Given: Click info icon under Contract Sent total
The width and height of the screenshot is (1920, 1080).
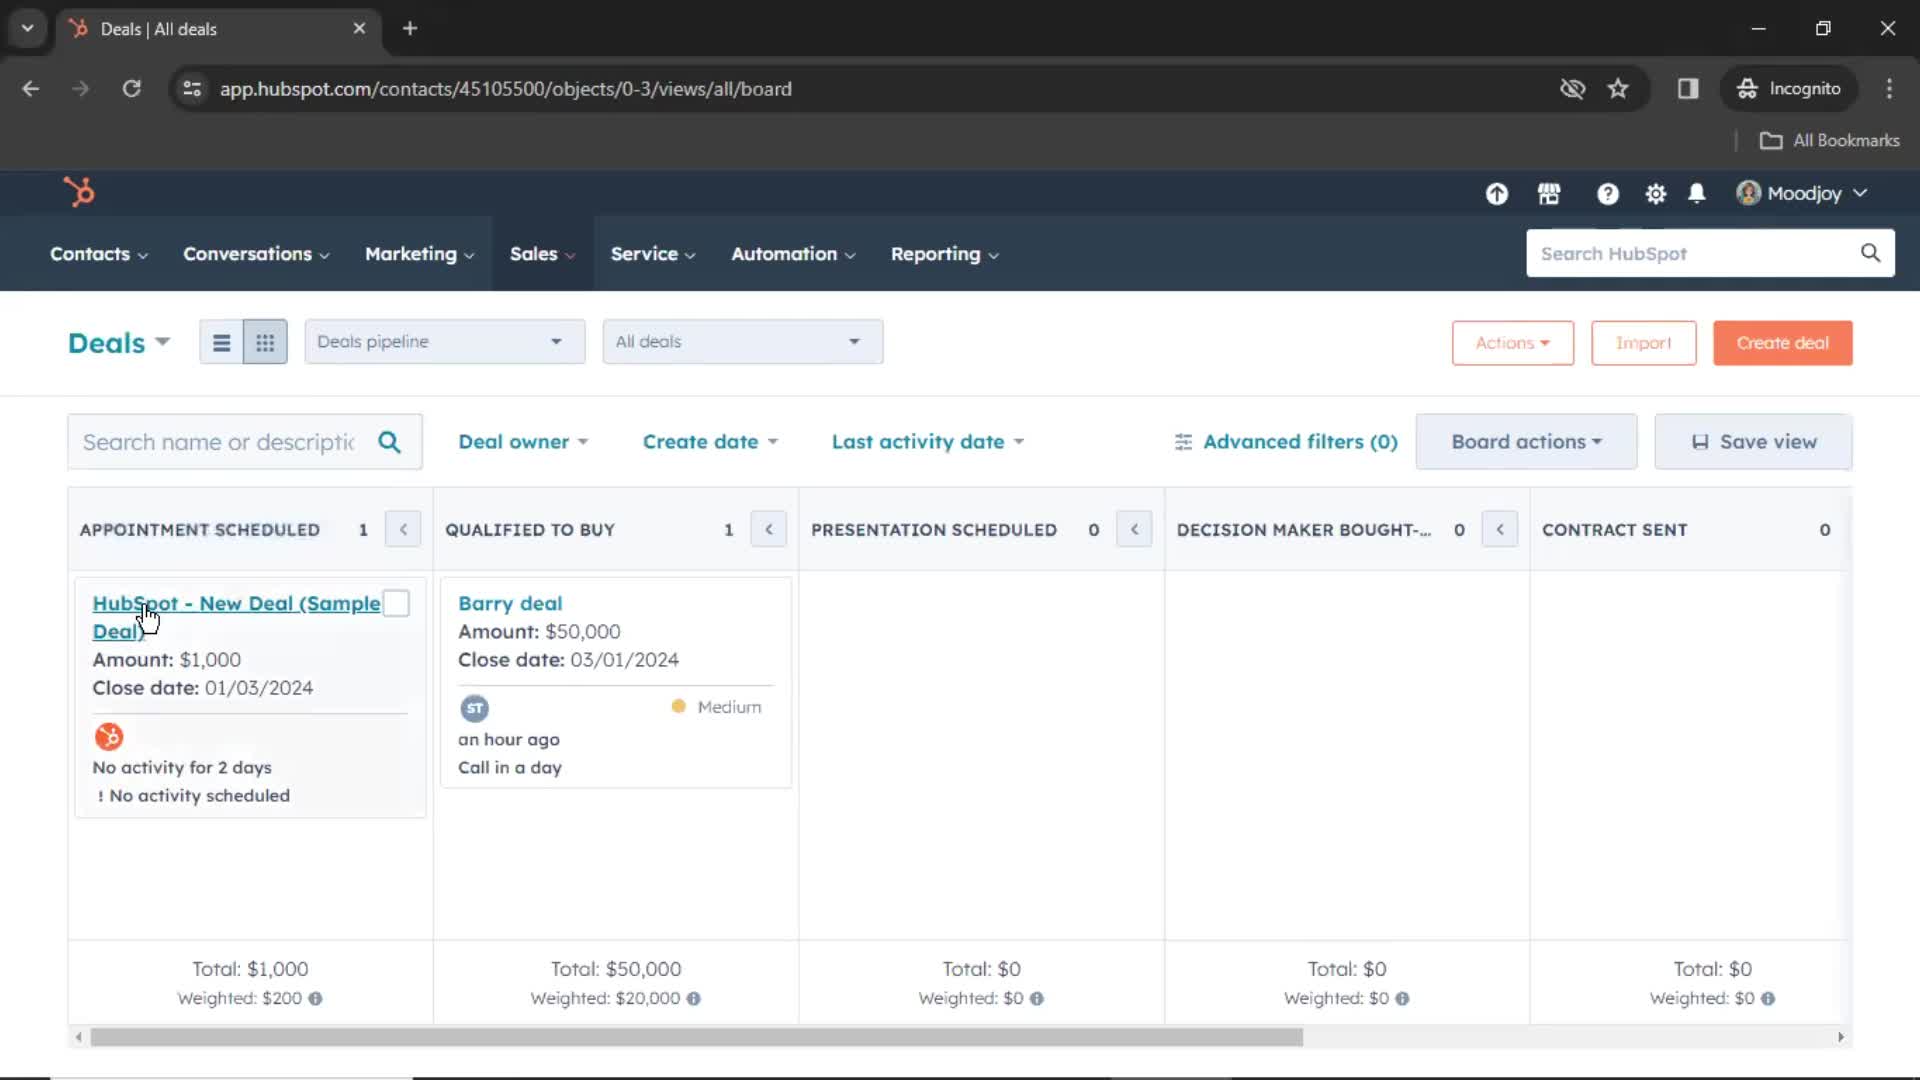Looking at the screenshot, I should pyautogui.click(x=1768, y=998).
